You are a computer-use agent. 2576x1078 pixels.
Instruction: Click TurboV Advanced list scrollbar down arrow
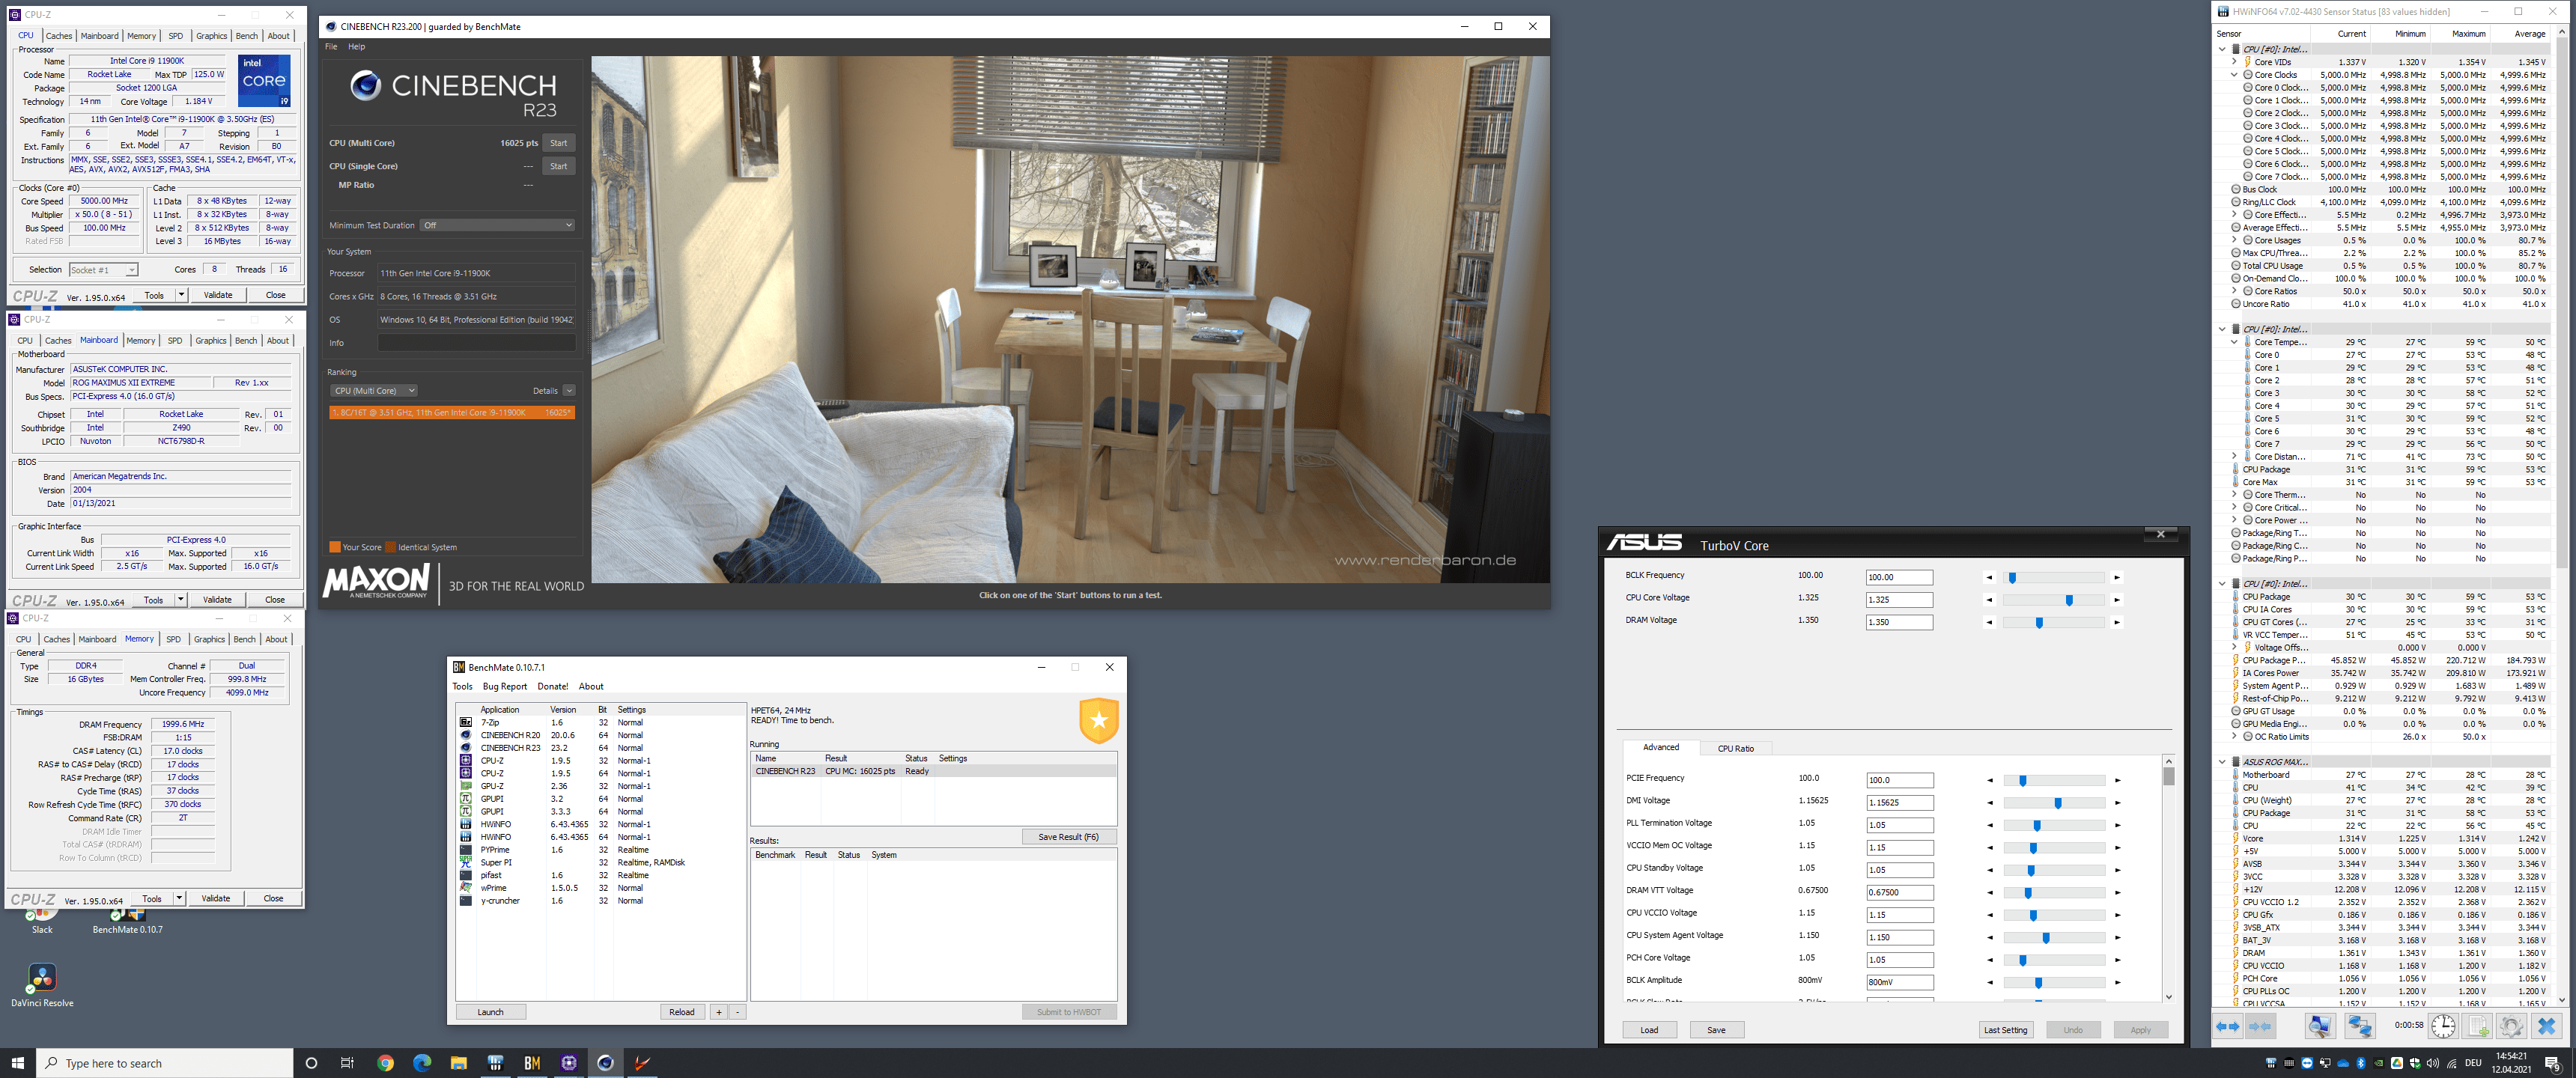tap(2168, 996)
